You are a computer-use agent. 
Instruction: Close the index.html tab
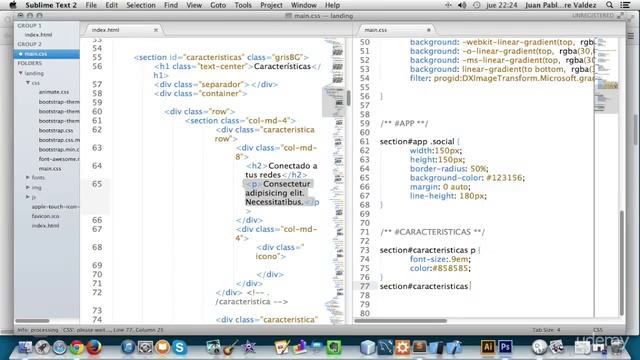coord(156,30)
